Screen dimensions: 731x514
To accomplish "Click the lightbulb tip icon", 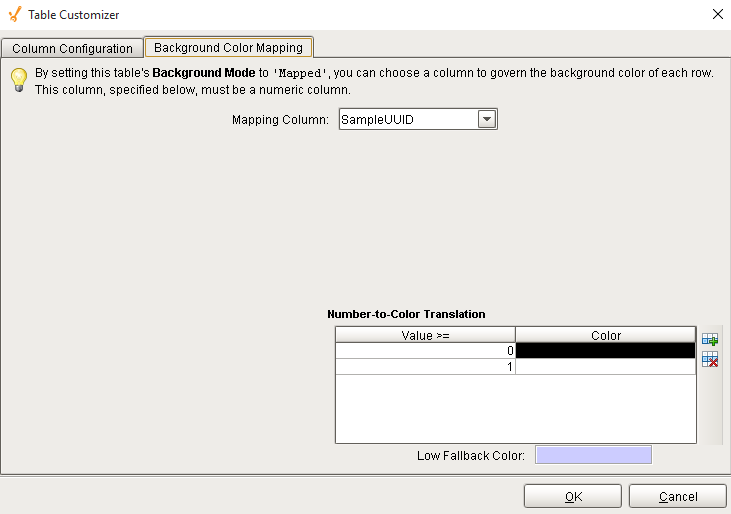I will pyautogui.click(x=18, y=81).
